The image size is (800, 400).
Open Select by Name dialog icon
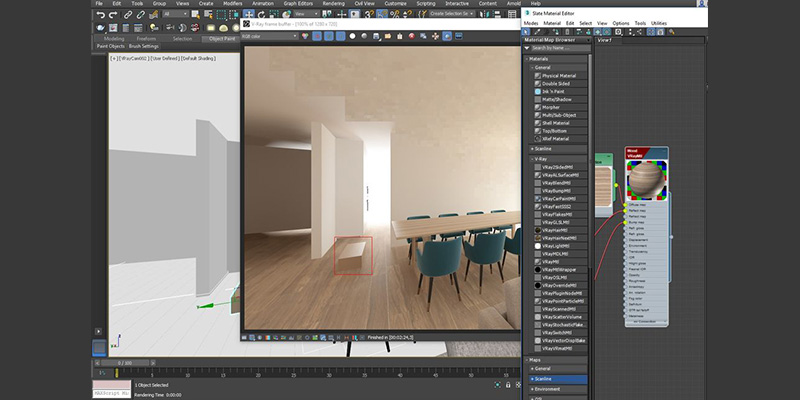[x=209, y=15]
